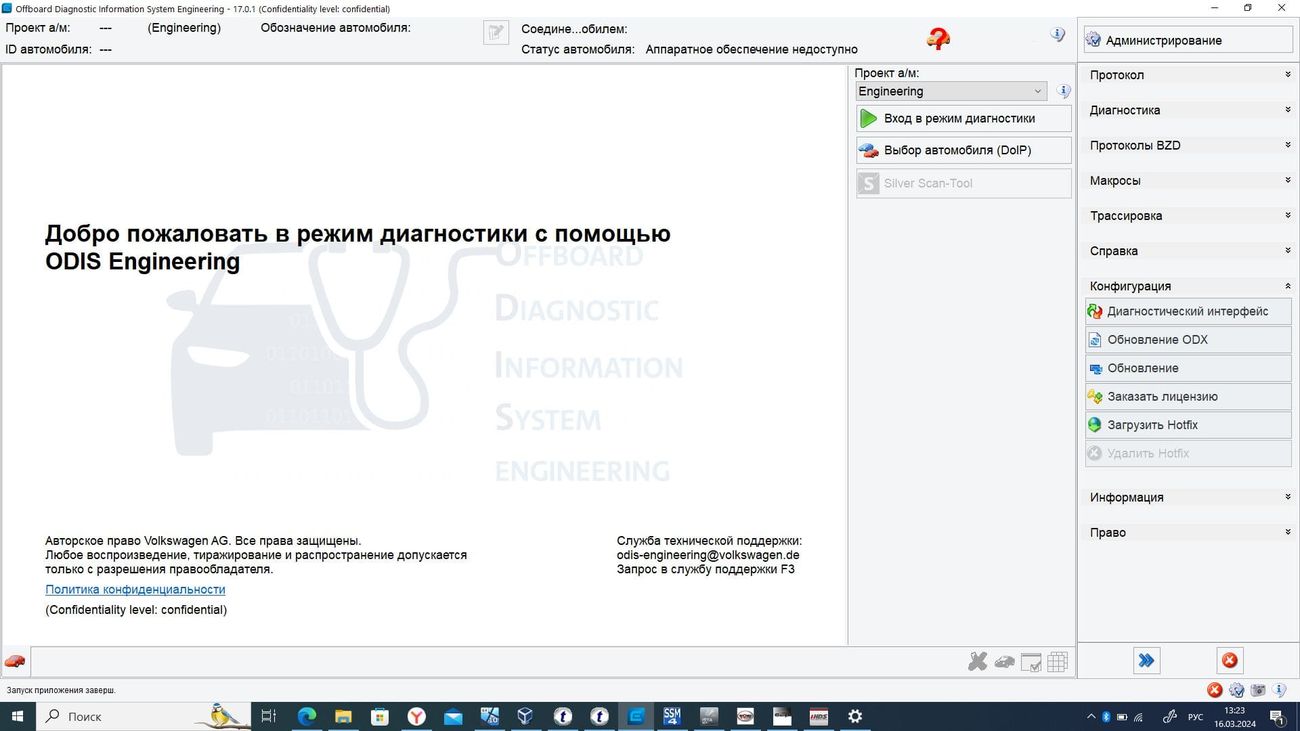1300x731 pixels.
Task: Click the grayed Удалить Hotfix button
Action: (x=1188, y=454)
